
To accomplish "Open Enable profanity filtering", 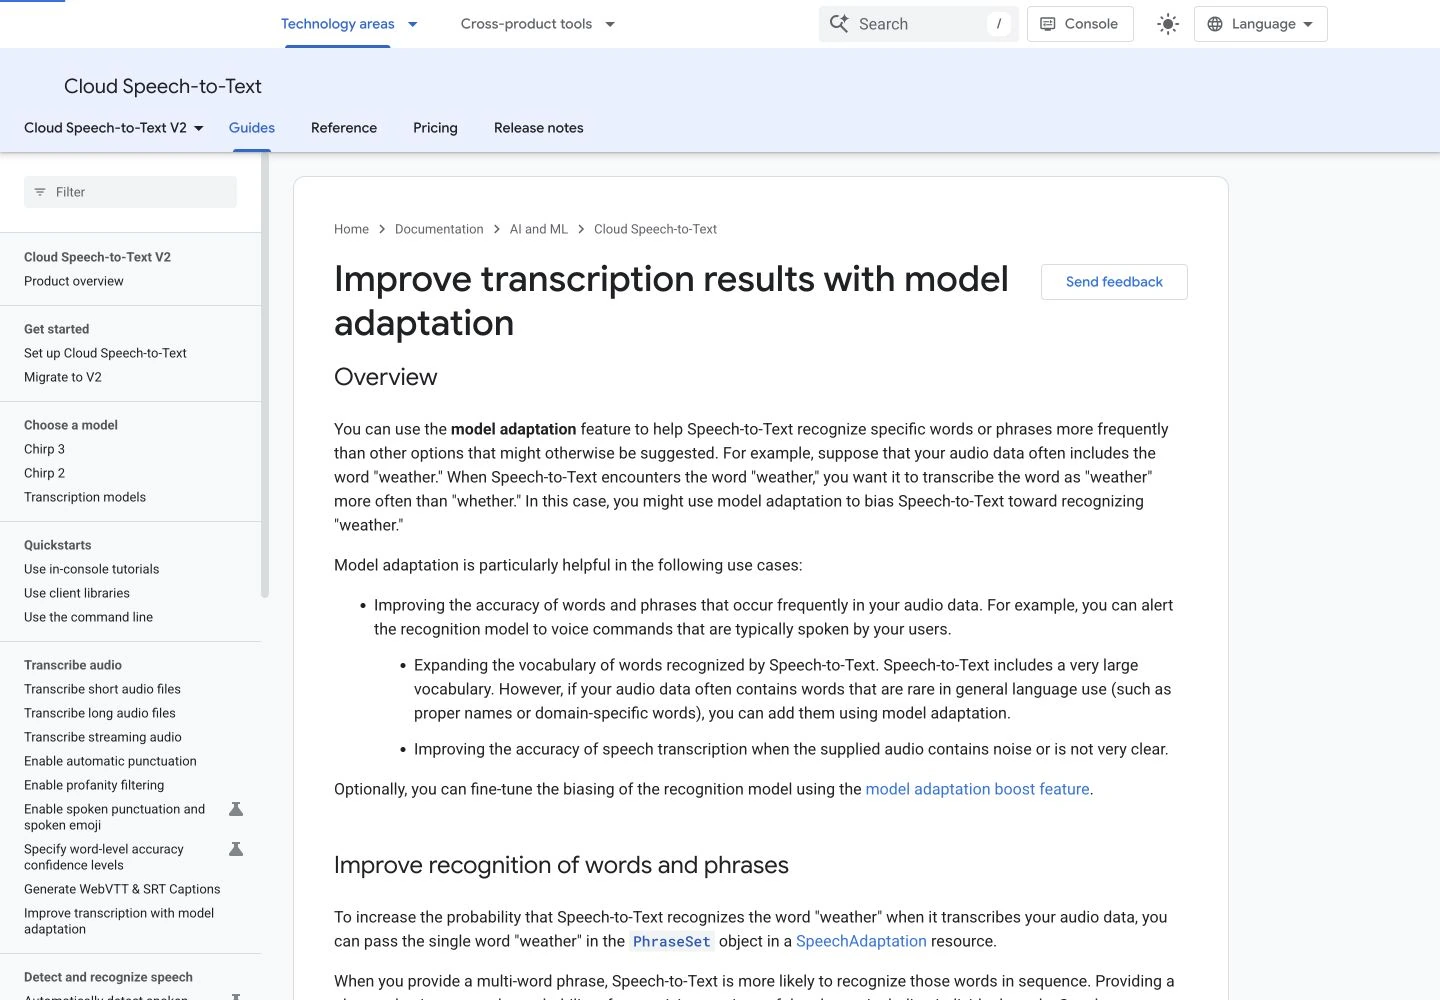I will pos(94,785).
